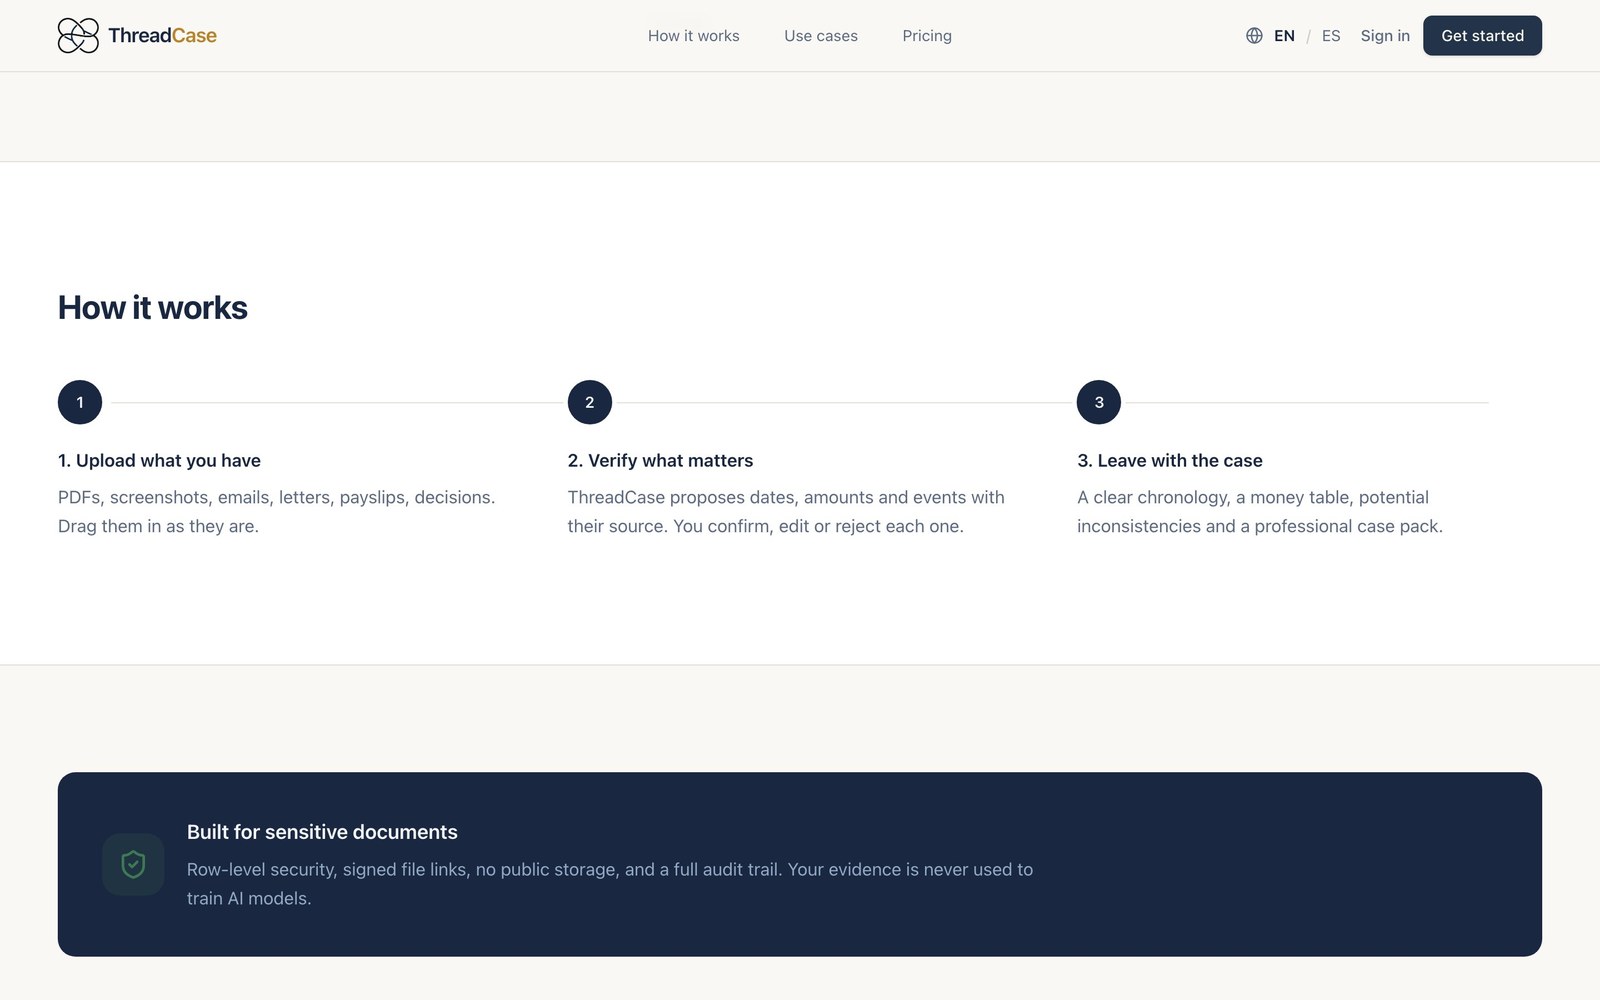Image resolution: width=1600 pixels, height=1000 pixels.
Task: Click the 'PDFs, screenshots, emails' description text
Action: point(277,512)
